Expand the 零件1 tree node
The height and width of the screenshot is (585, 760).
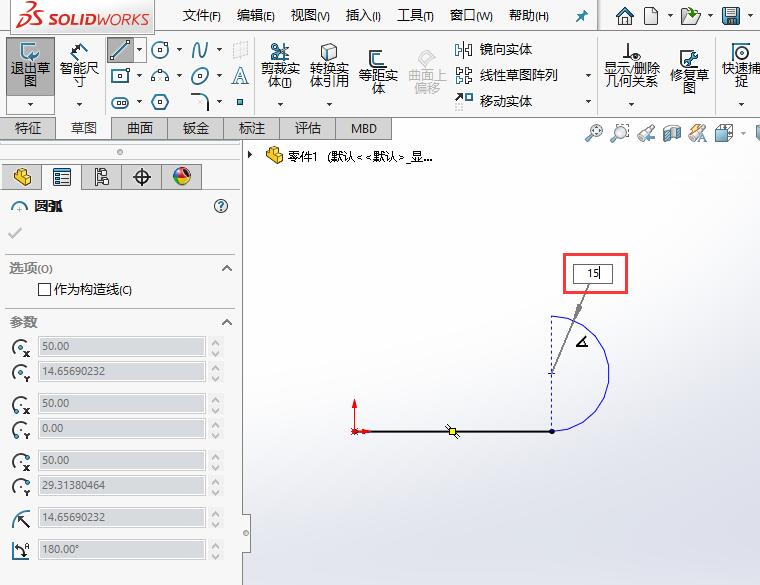[250, 155]
